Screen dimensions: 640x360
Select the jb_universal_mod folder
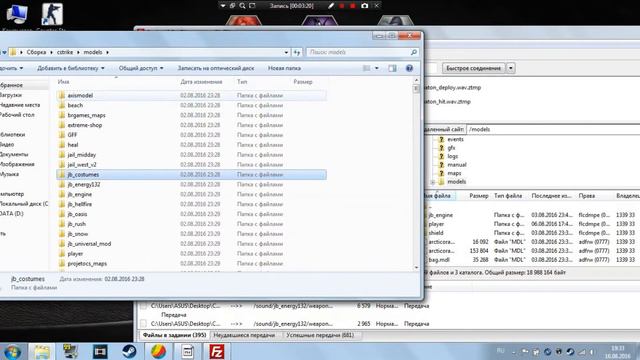[x=89, y=244]
